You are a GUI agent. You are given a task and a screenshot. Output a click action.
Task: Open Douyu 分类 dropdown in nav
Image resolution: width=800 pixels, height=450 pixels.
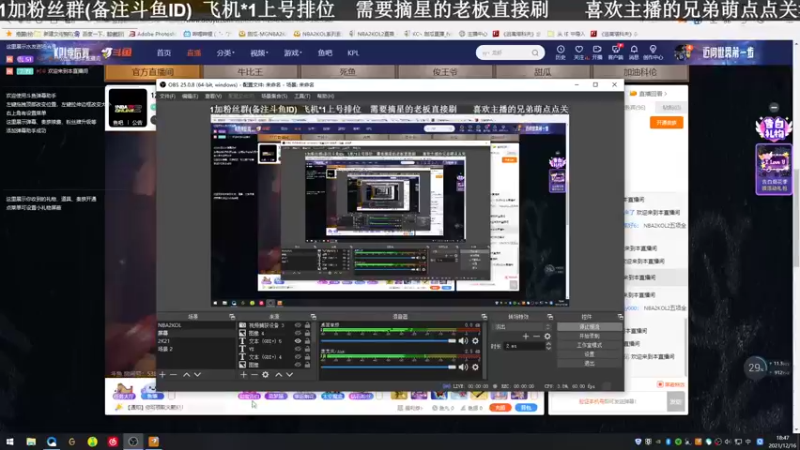pos(225,53)
